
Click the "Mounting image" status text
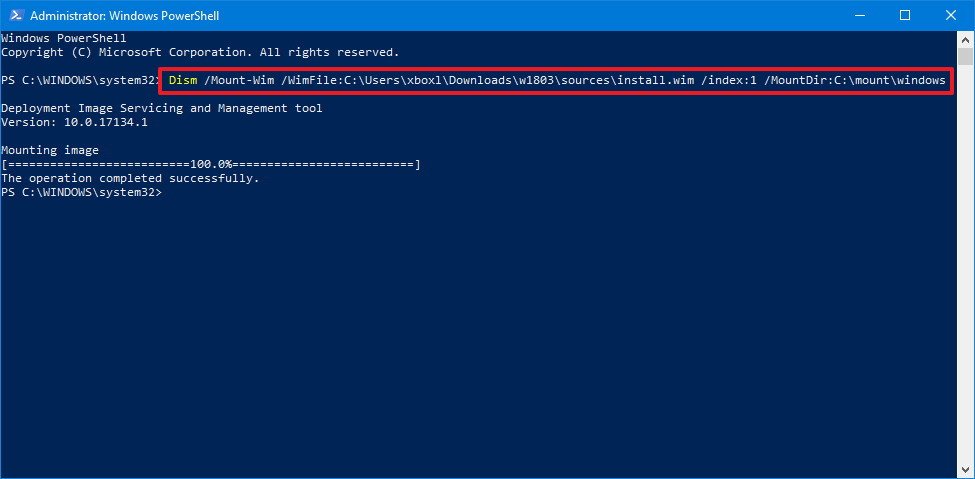(50, 150)
